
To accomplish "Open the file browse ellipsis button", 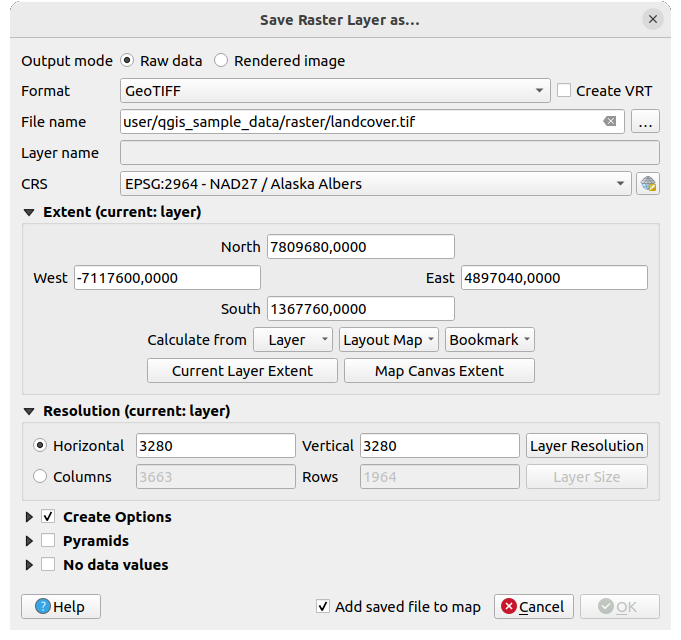I will point(646,122).
